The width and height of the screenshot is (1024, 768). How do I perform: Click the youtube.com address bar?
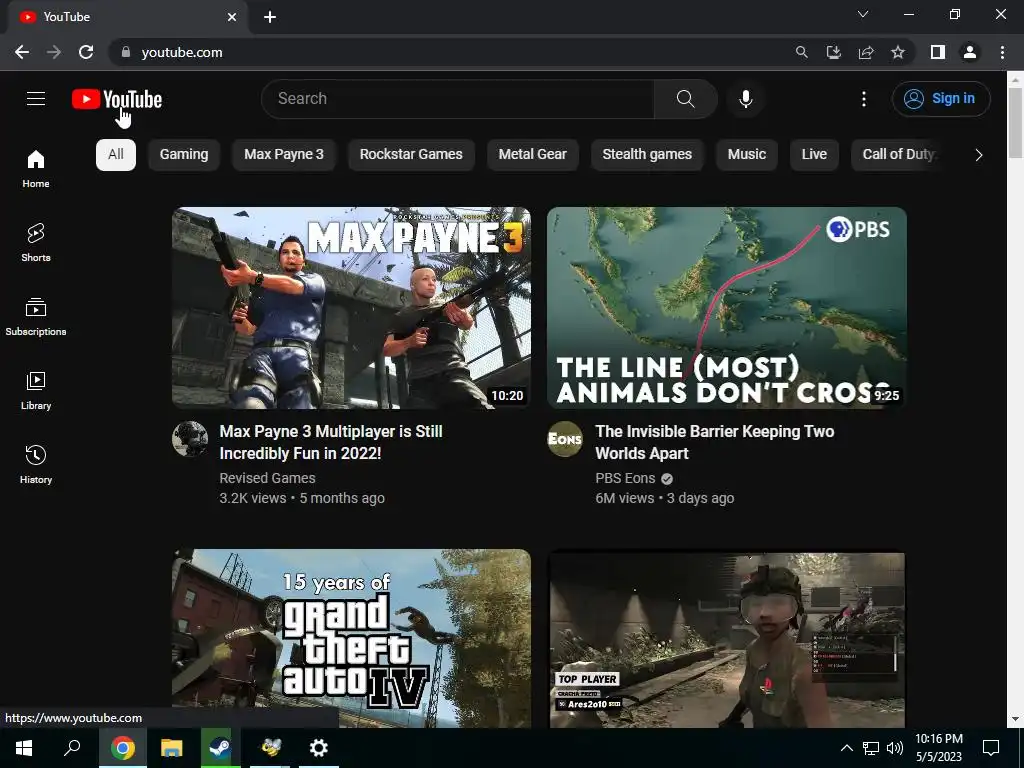pyautogui.click(x=451, y=52)
